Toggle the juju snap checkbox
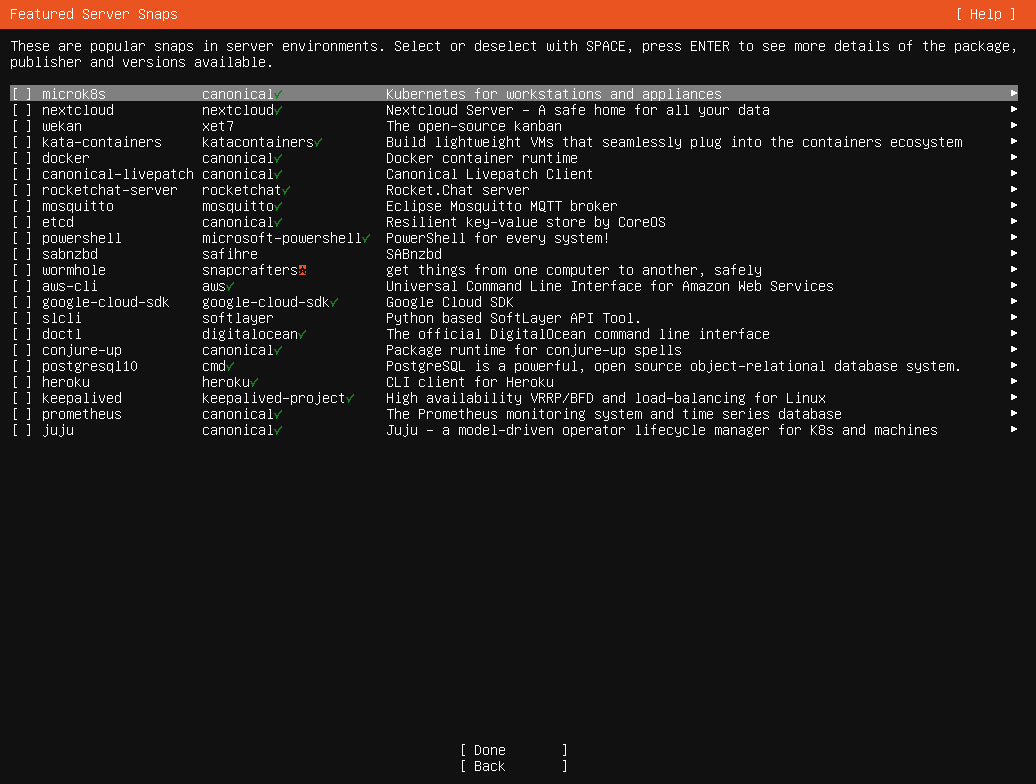The height and width of the screenshot is (784, 1036). click(22, 430)
